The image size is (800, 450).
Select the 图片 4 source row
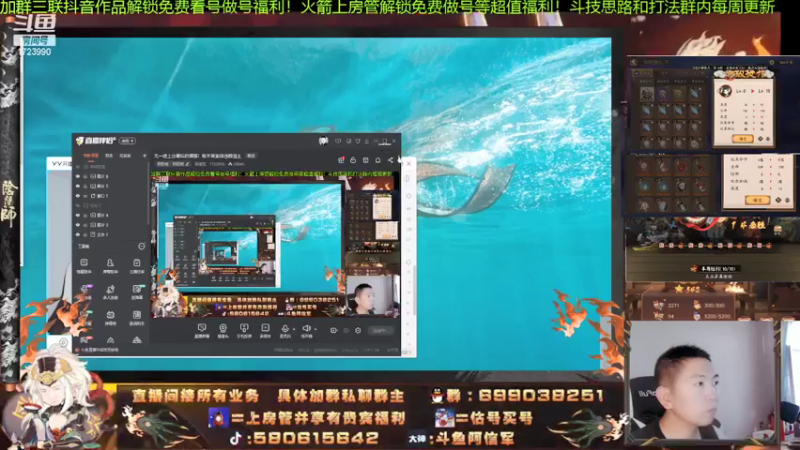pos(110,215)
